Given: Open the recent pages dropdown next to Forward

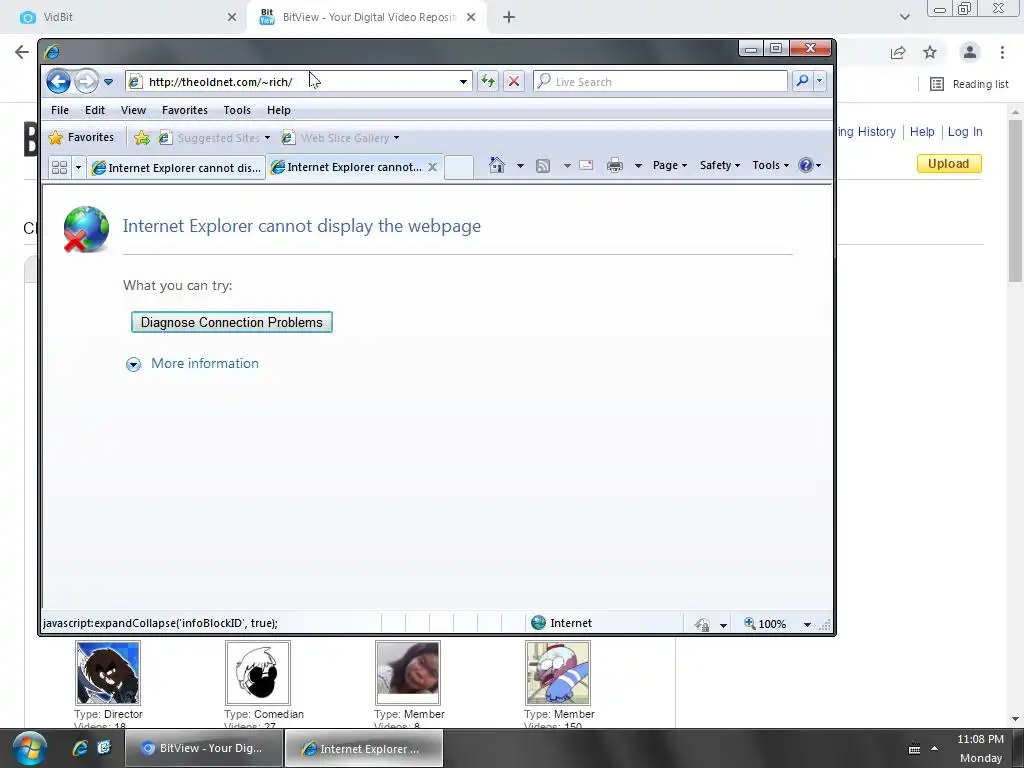Looking at the screenshot, I should (108, 82).
